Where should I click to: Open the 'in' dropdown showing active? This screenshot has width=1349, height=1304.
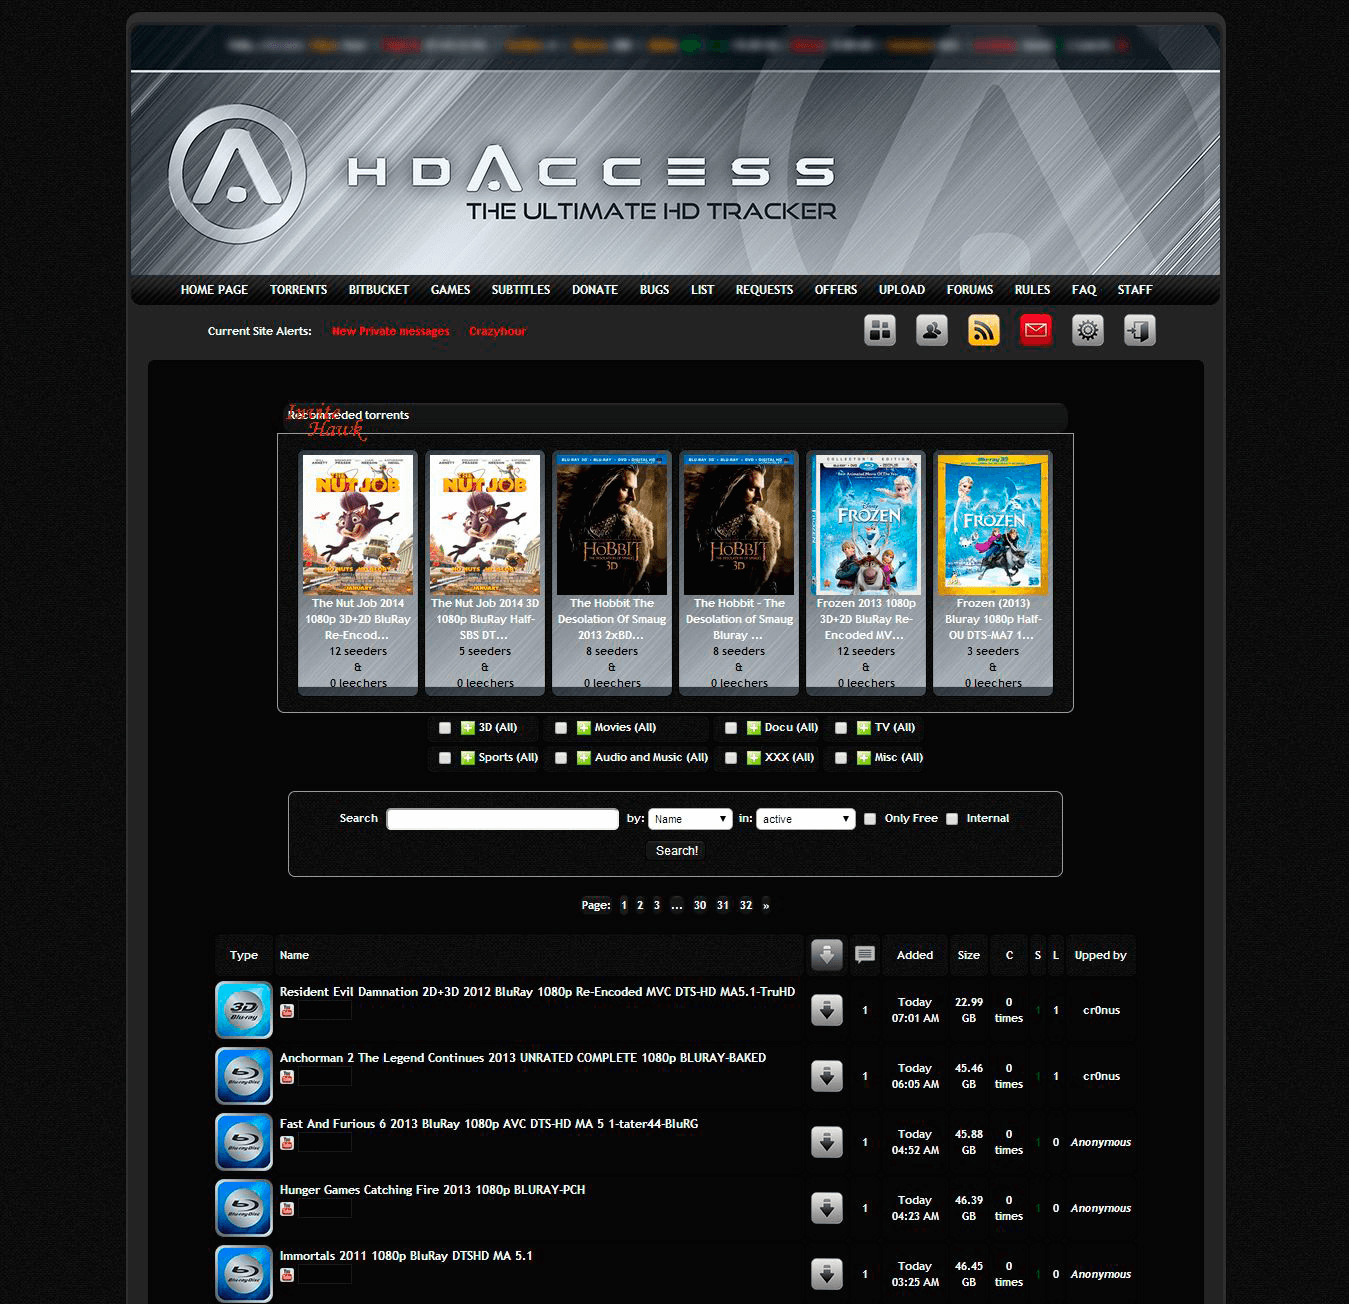pos(805,819)
